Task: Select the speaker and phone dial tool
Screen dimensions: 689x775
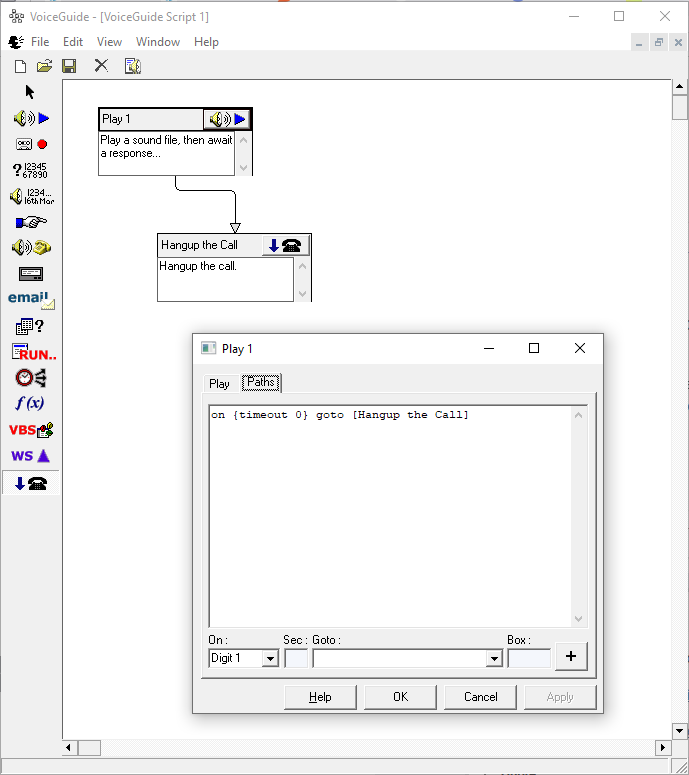Action: (31, 248)
